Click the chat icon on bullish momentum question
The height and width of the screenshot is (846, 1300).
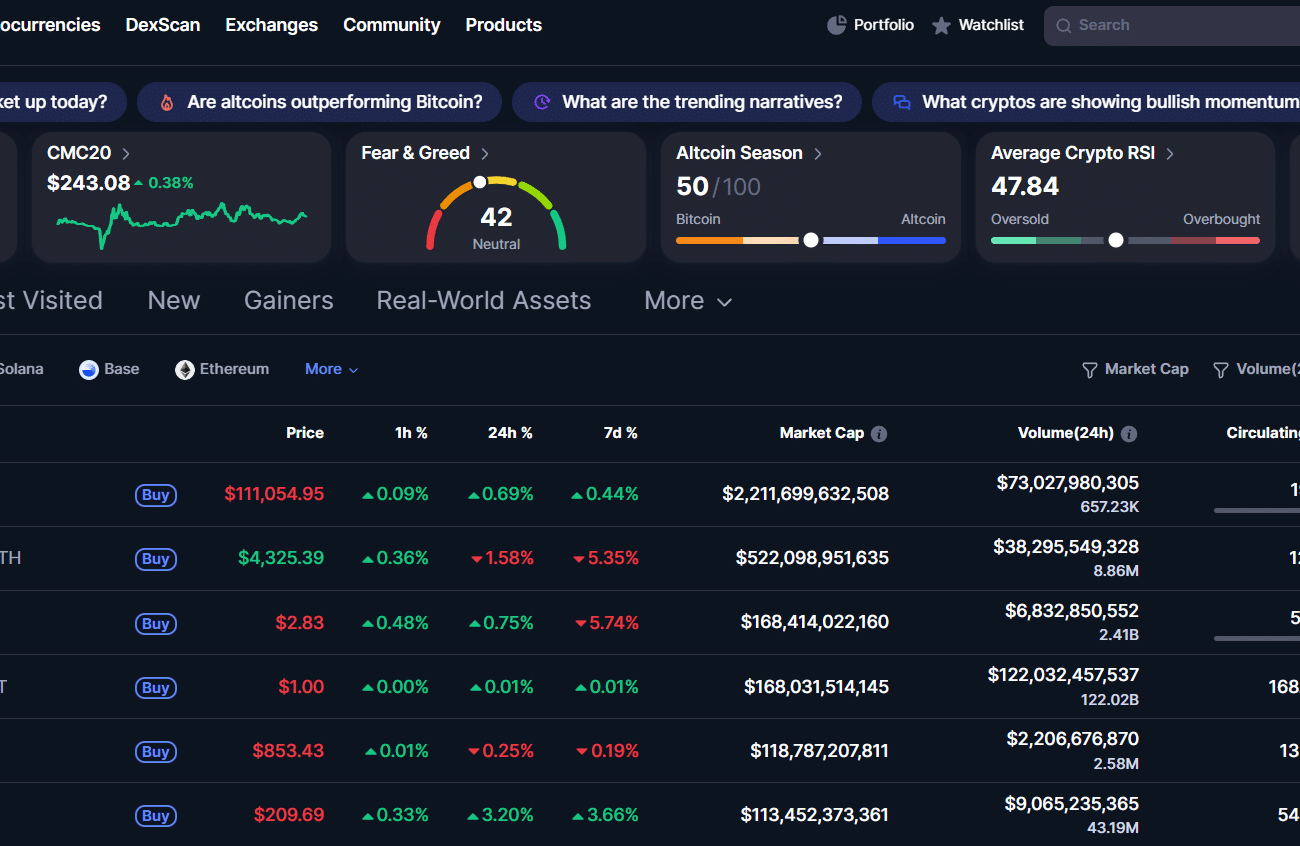902,102
